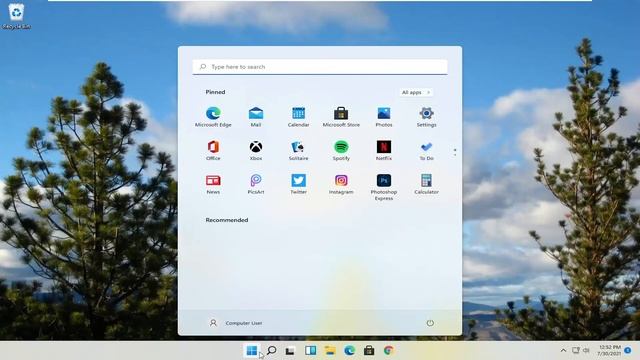The image size is (640, 360).
Task: Open the notification badge in tray
Action: 628,350
